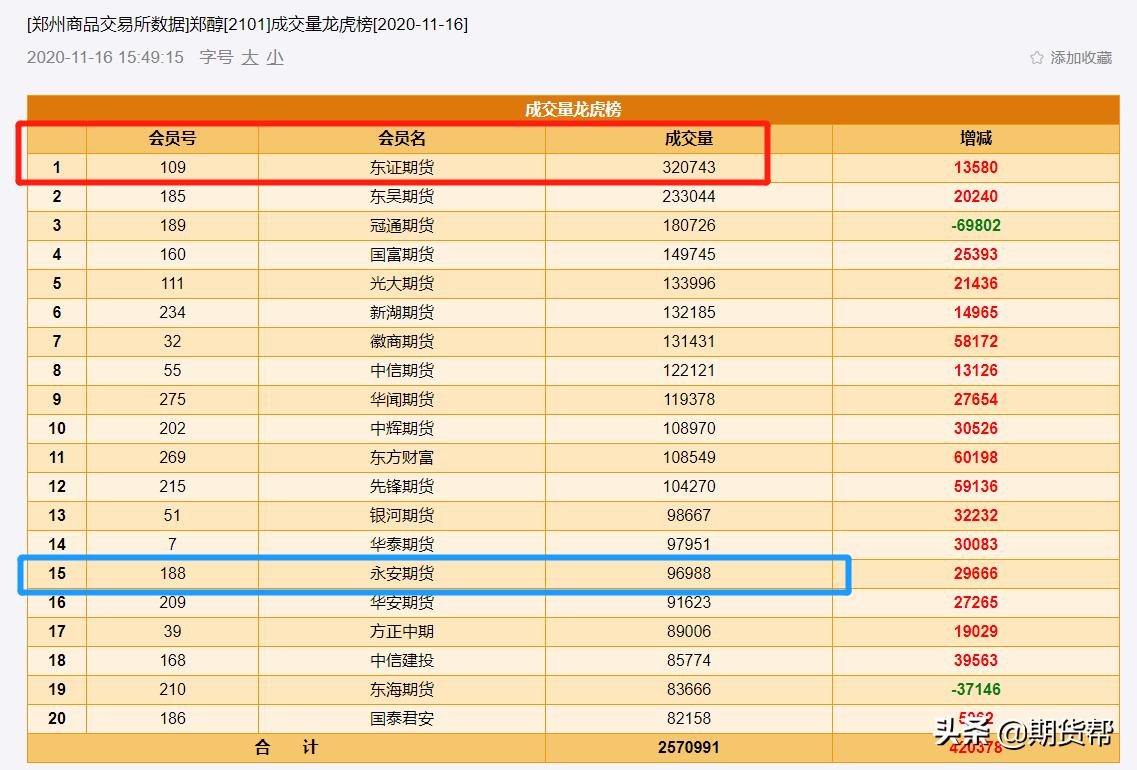Select 永安期货 in row 15
1137x770 pixels.
point(400,573)
